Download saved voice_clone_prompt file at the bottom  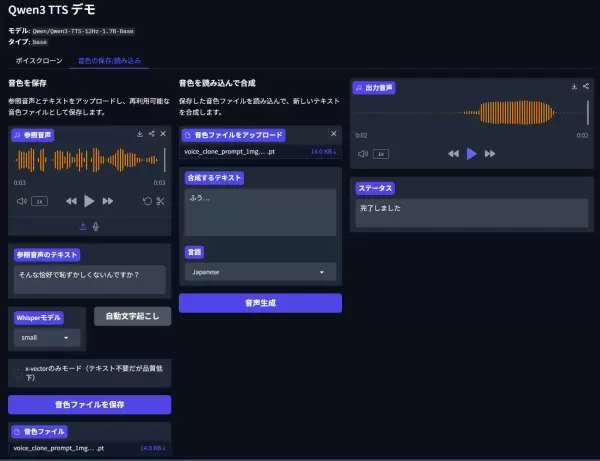pyautogui.click(x=152, y=448)
